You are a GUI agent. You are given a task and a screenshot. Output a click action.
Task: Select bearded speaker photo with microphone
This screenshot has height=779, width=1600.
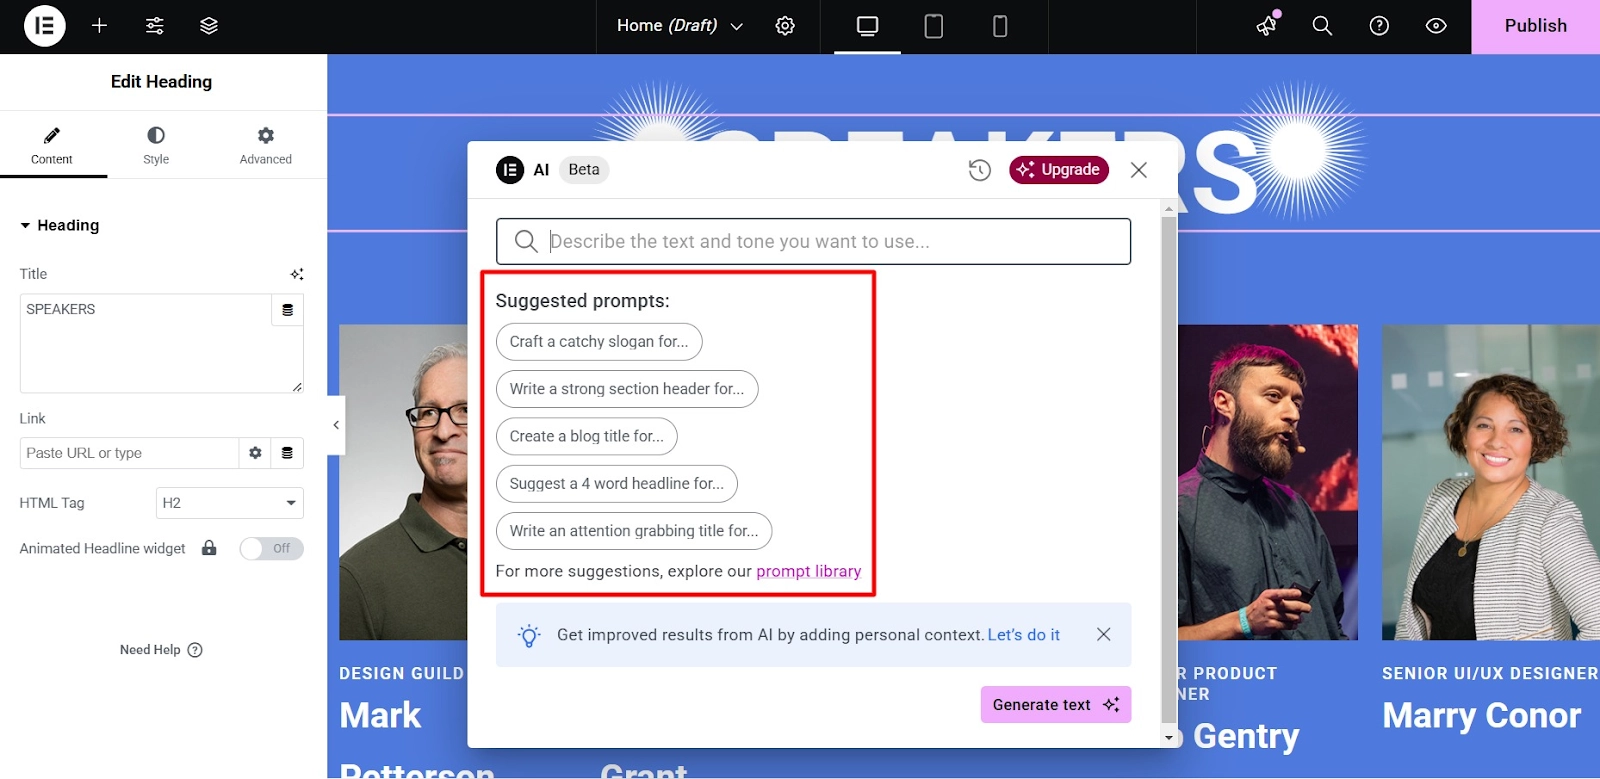click(1267, 482)
